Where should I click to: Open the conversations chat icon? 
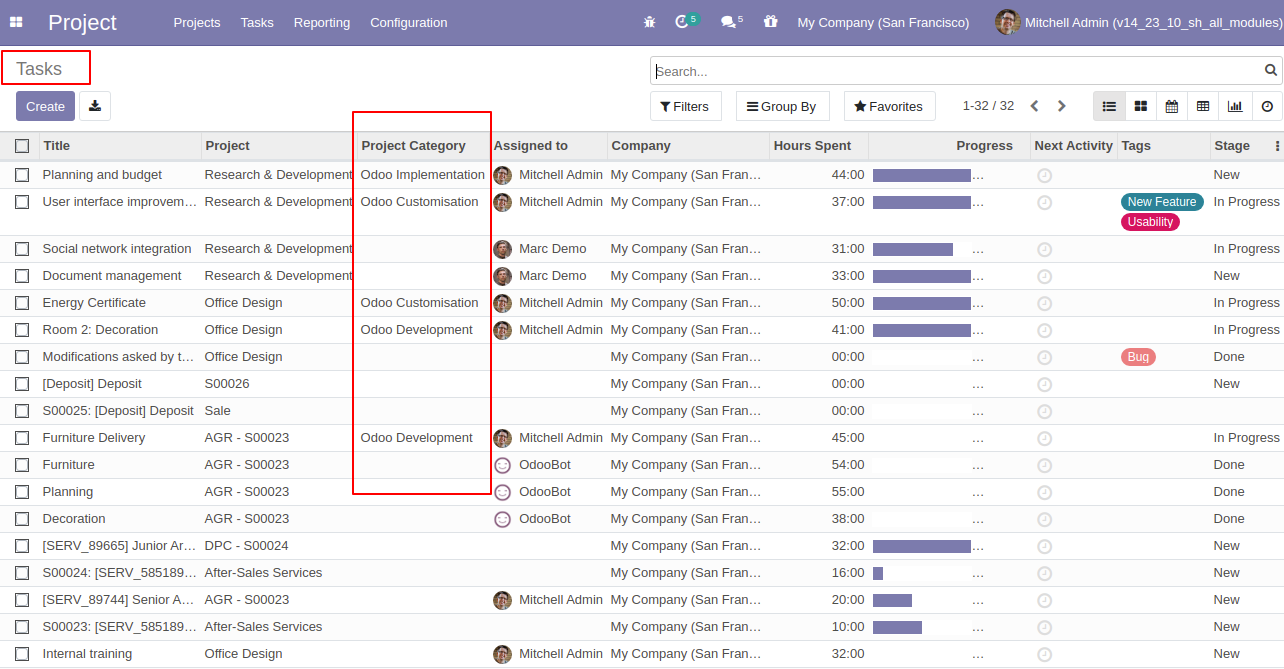click(728, 22)
